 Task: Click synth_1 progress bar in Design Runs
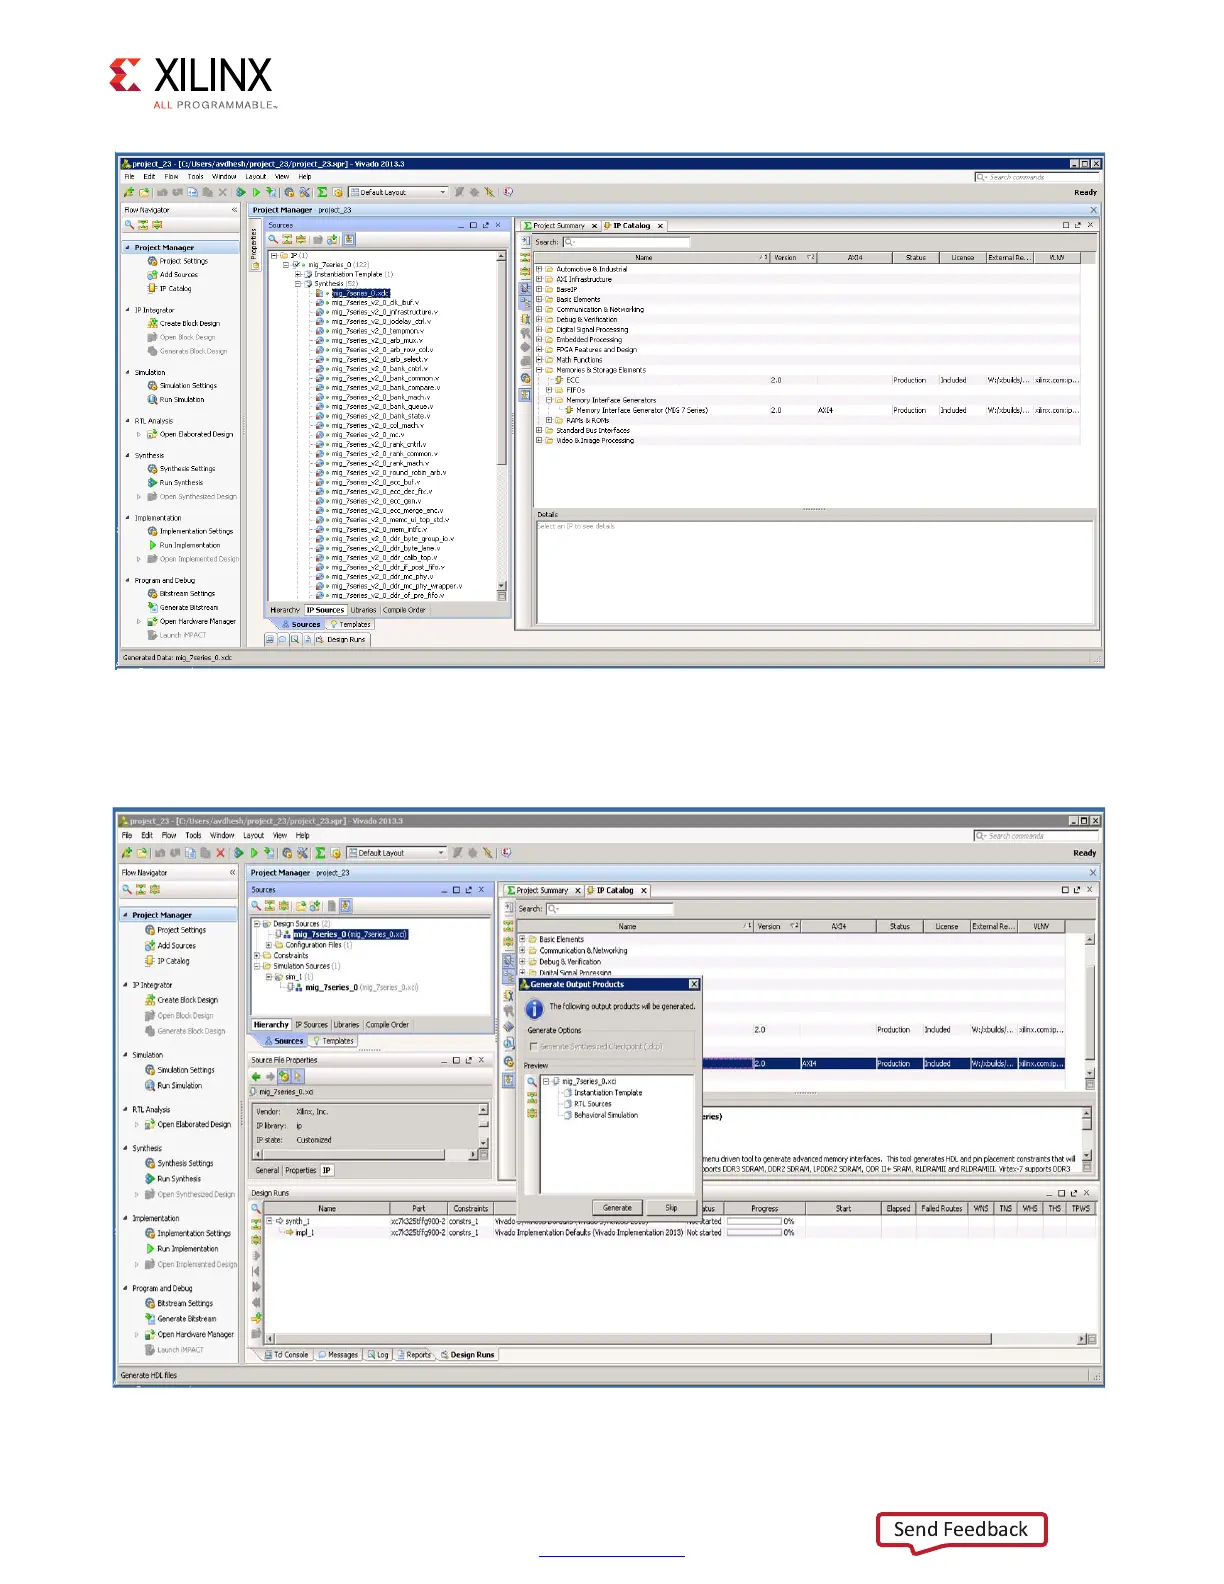click(x=754, y=1221)
